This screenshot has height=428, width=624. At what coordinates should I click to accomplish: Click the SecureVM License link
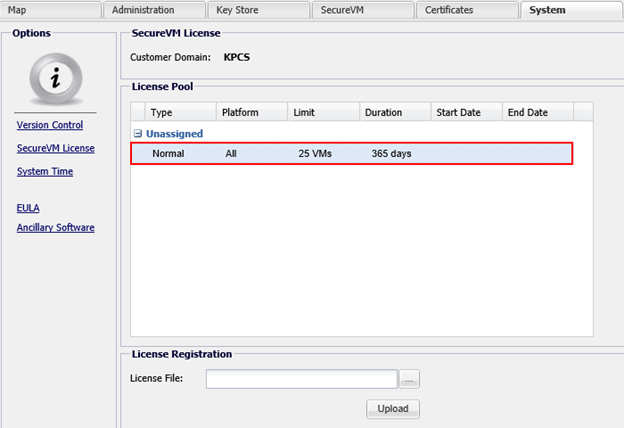click(x=56, y=148)
